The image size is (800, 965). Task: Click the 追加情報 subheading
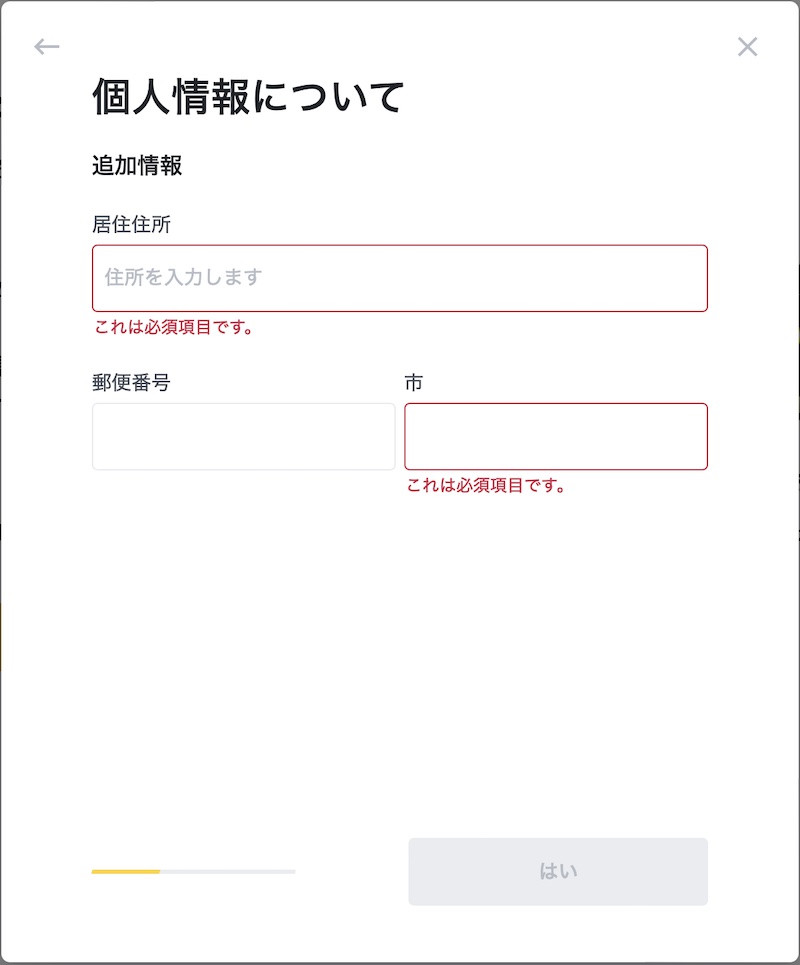(137, 166)
